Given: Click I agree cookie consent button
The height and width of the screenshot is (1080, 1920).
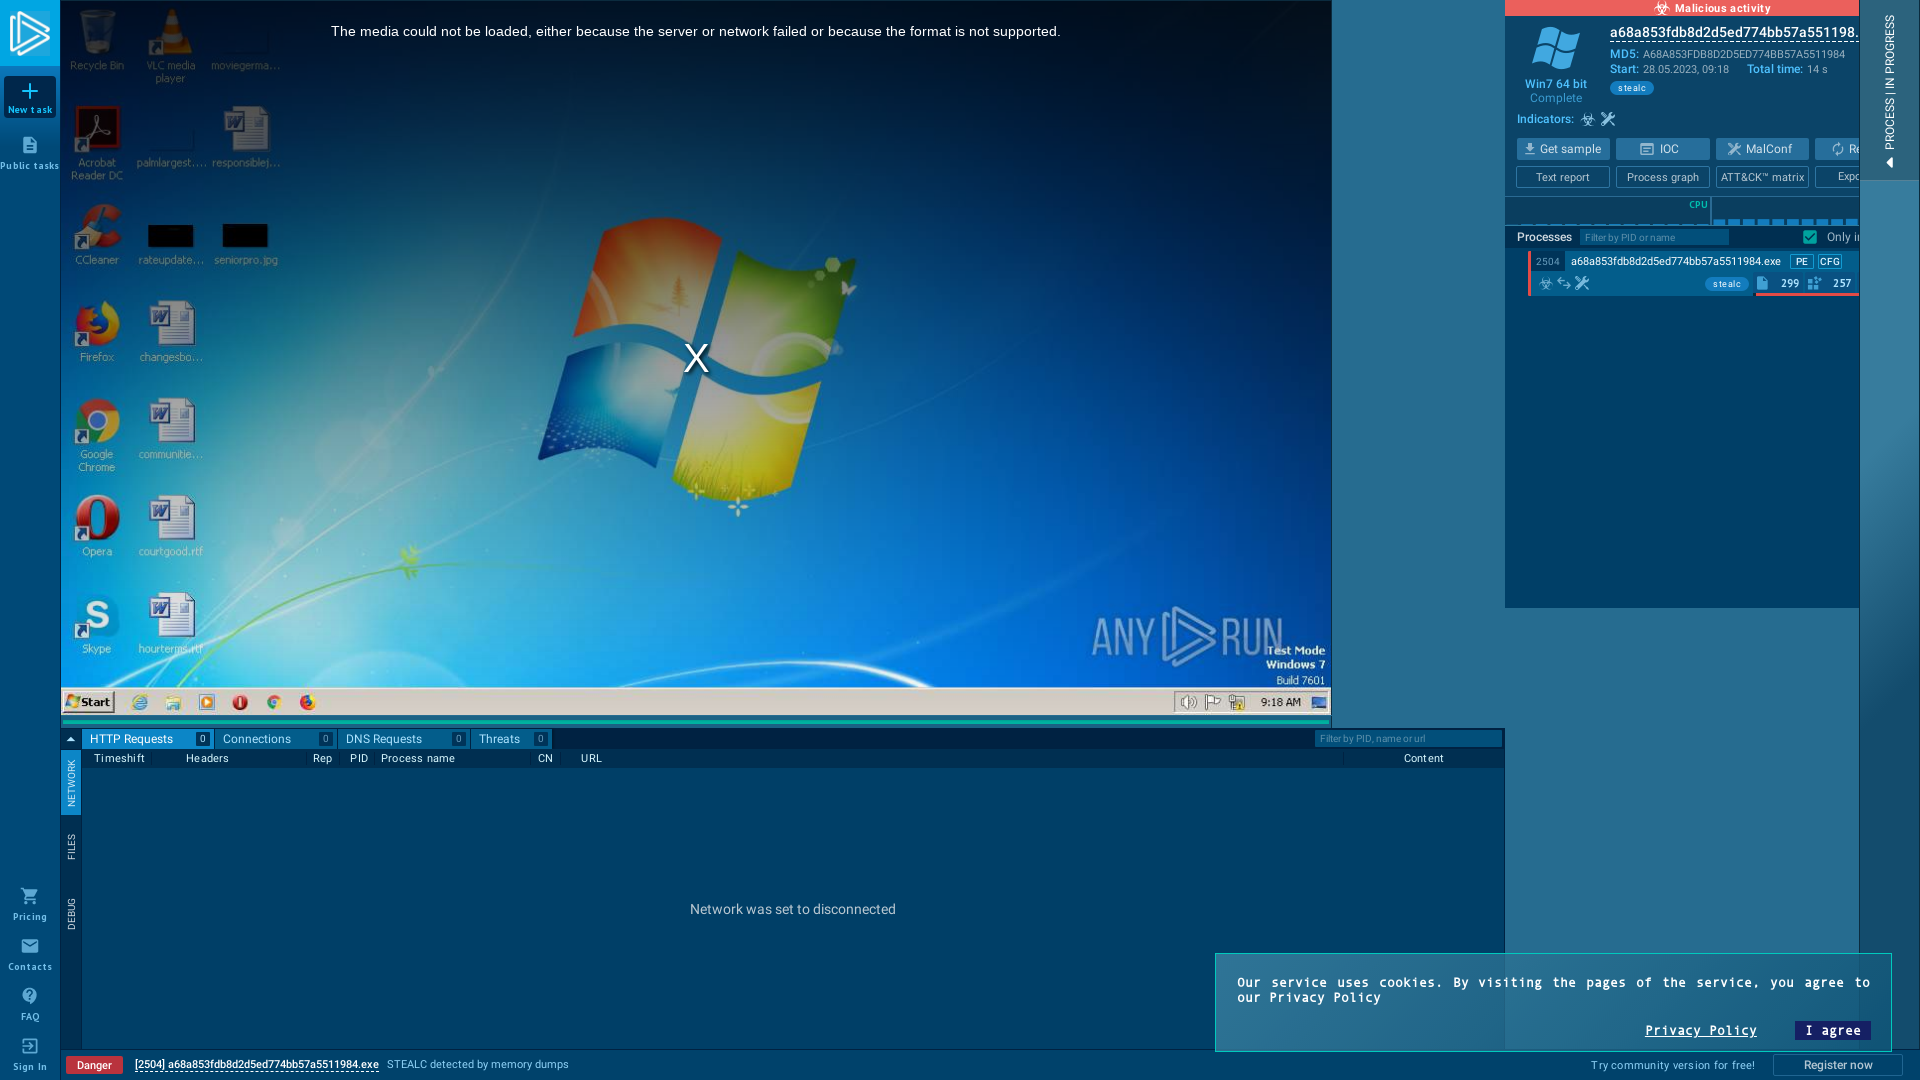Looking at the screenshot, I should click(x=1834, y=1030).
